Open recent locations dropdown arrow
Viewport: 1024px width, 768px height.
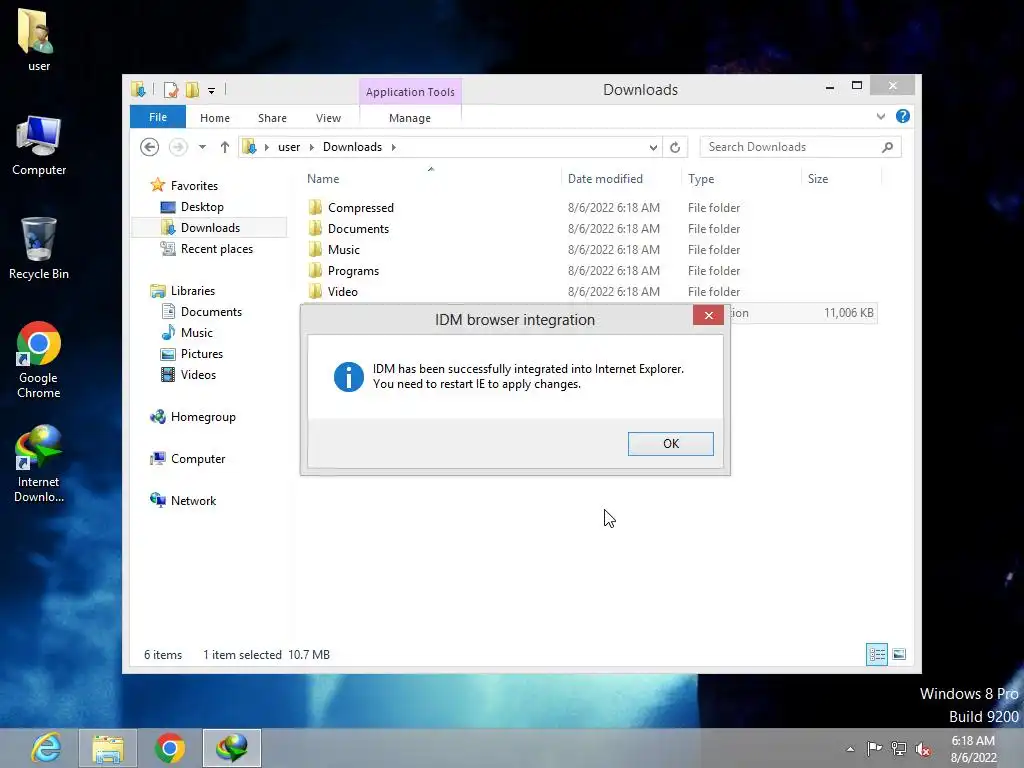[x=202, y=147]
